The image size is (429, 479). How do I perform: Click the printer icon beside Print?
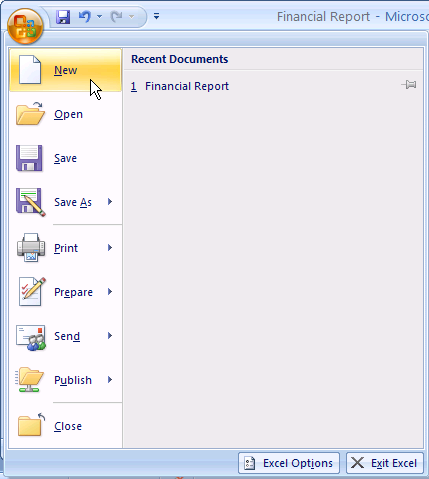coord(31,248)
